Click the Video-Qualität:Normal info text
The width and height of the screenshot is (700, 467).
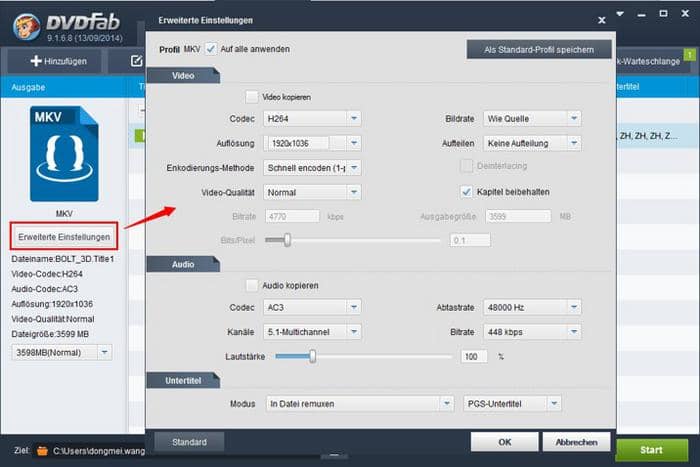coord(53,319)
